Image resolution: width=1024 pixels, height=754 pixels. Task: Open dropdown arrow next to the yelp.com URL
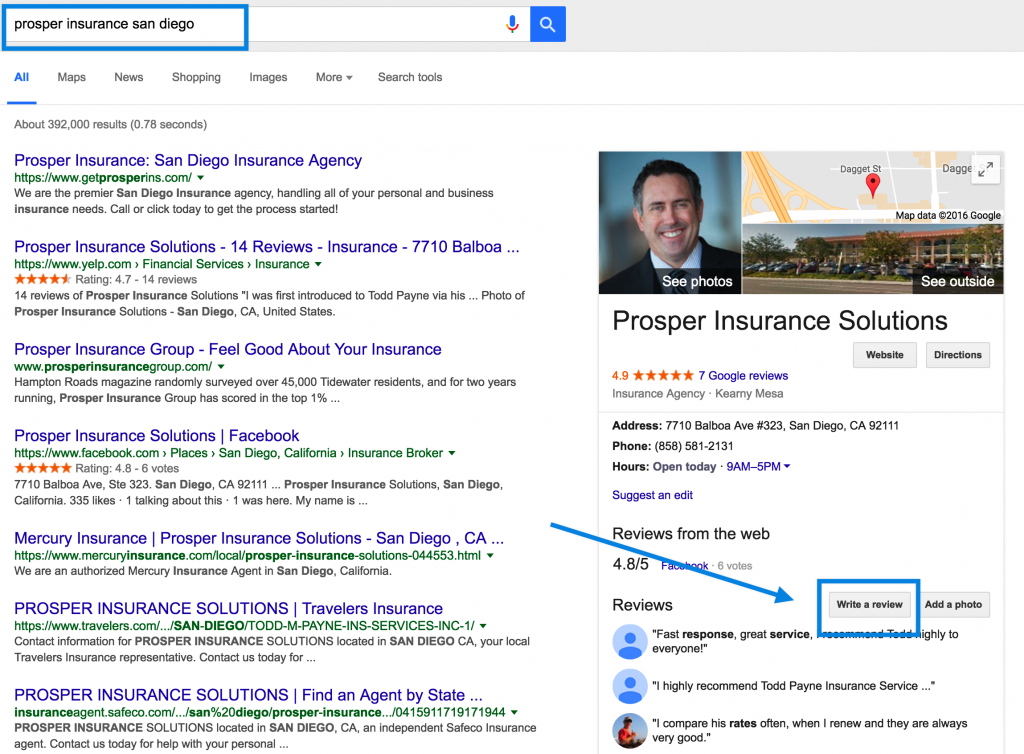click(x=318, y=264)
